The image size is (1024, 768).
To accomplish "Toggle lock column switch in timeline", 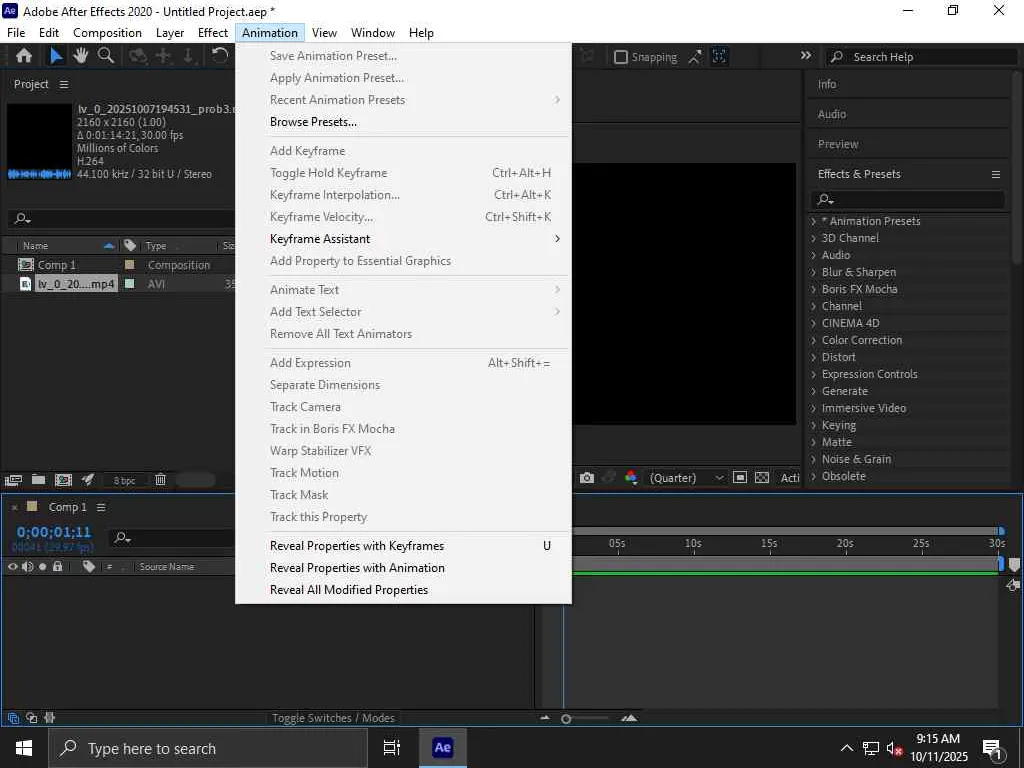I will pyautogui.click(x=57, y=567).
